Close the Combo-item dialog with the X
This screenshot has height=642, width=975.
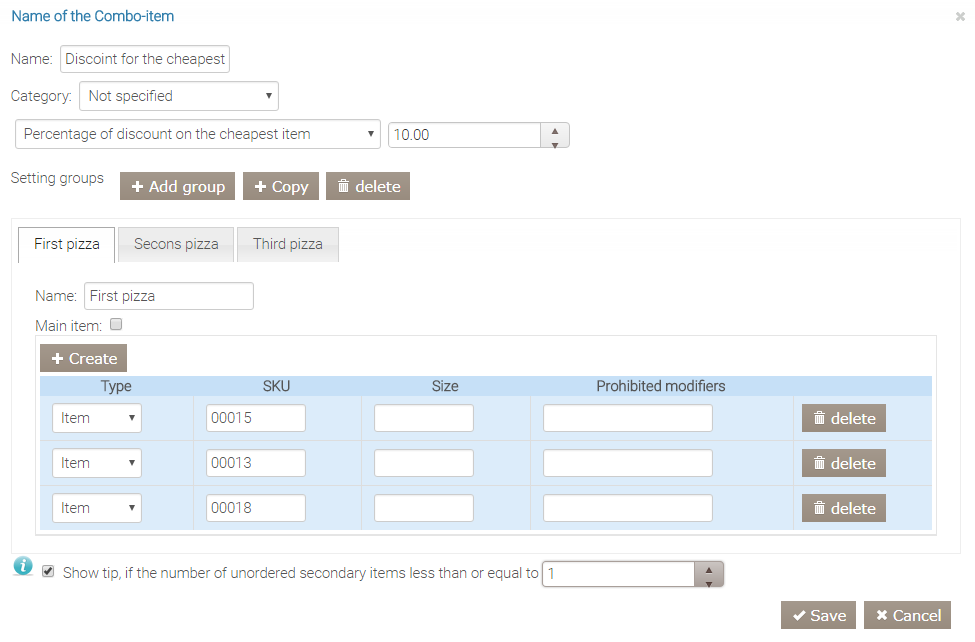(960, 17)
